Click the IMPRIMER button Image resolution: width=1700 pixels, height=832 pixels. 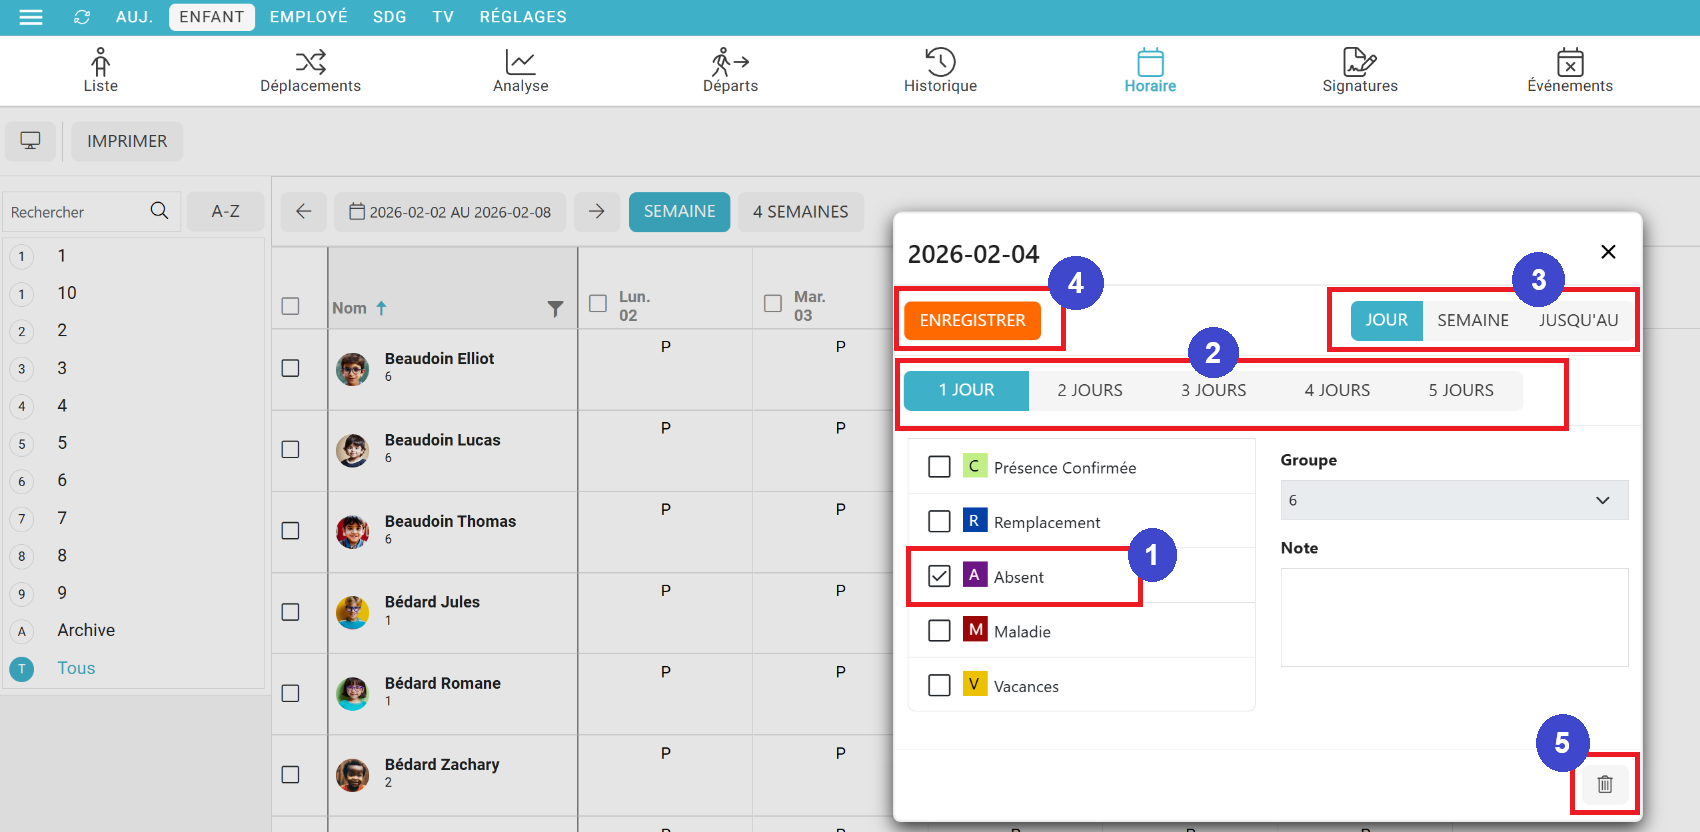(x=127, y=141)
